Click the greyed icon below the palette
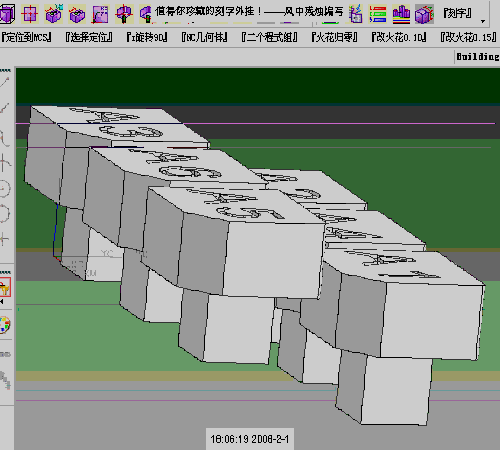Viewport: 500px width, 450px height. coord(5,354)
